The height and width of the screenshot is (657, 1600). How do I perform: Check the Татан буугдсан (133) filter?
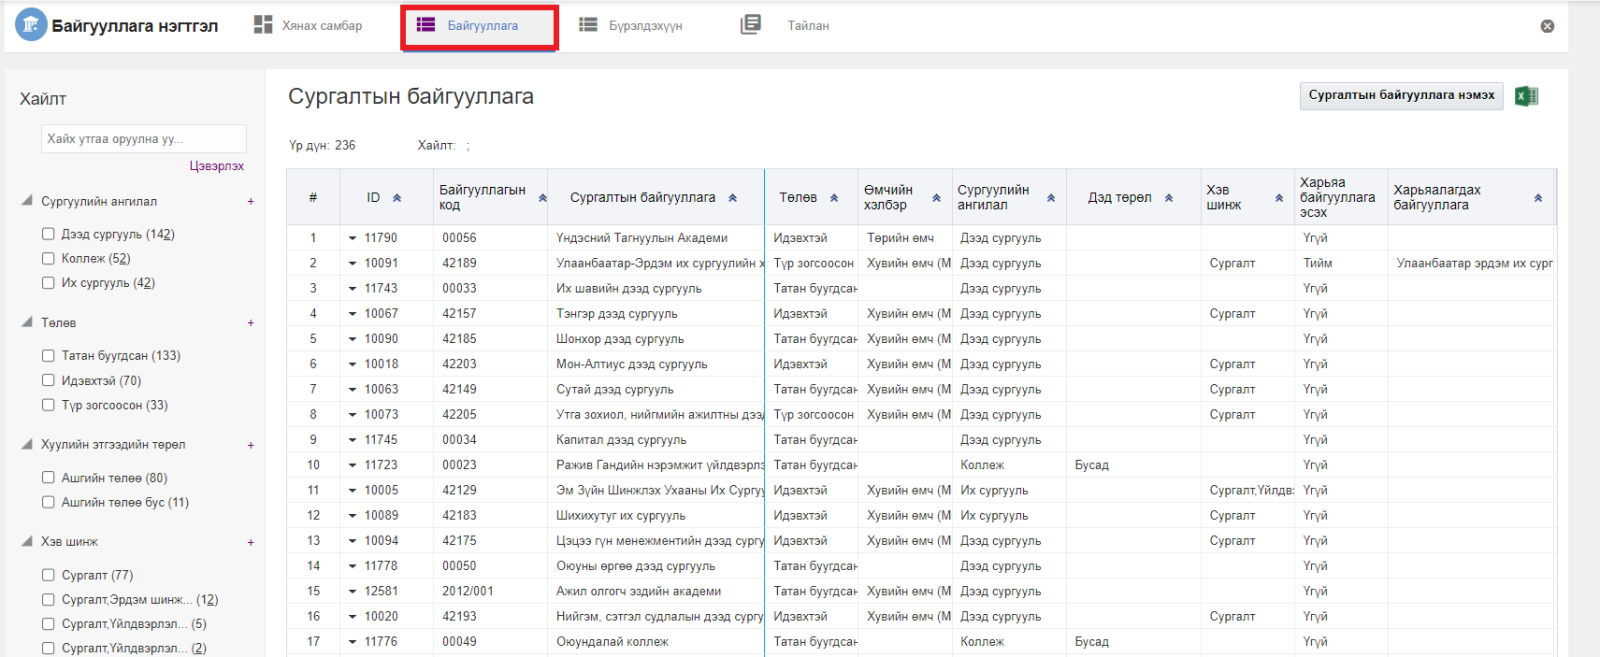[48, 355]
